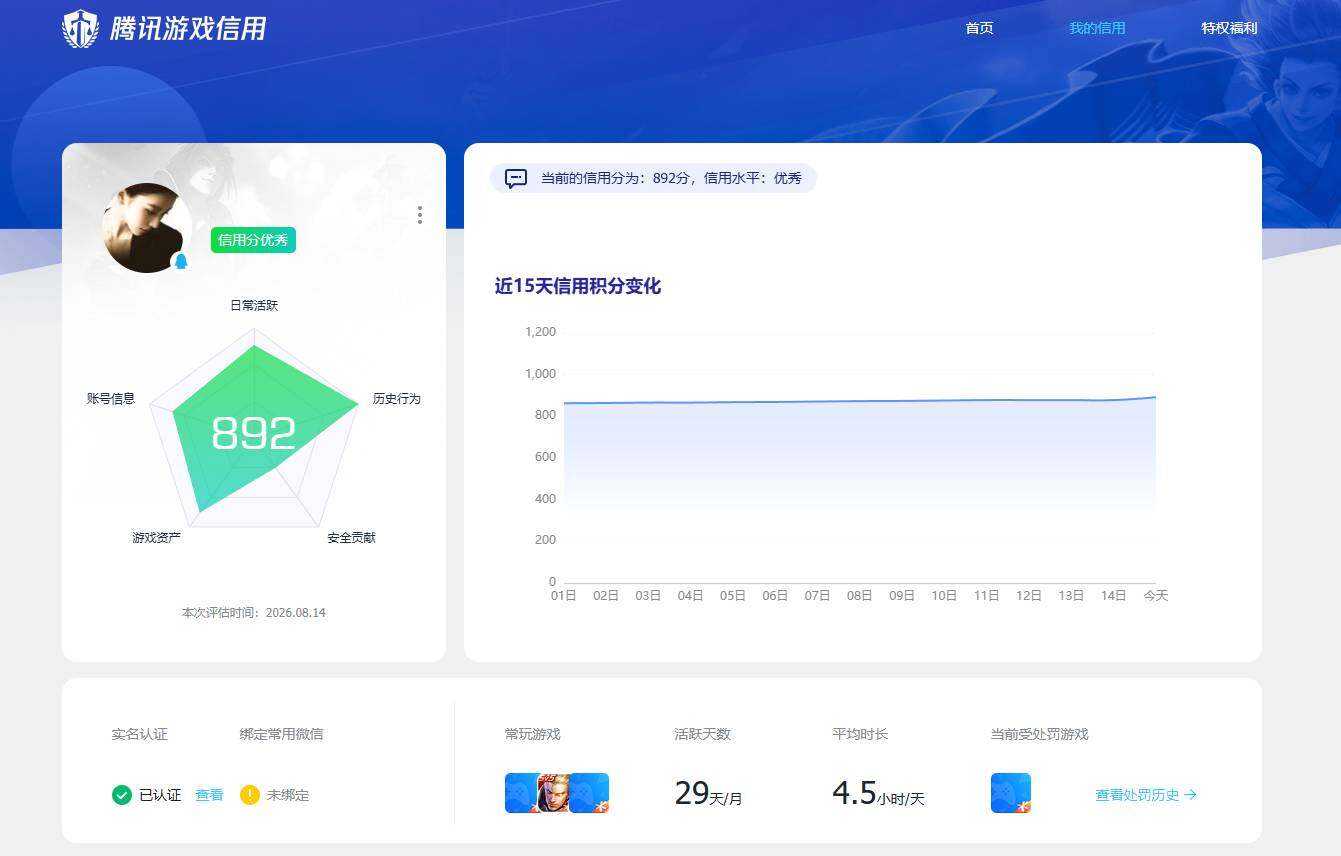Click the 游戏资产 radar label

(157, 537)
